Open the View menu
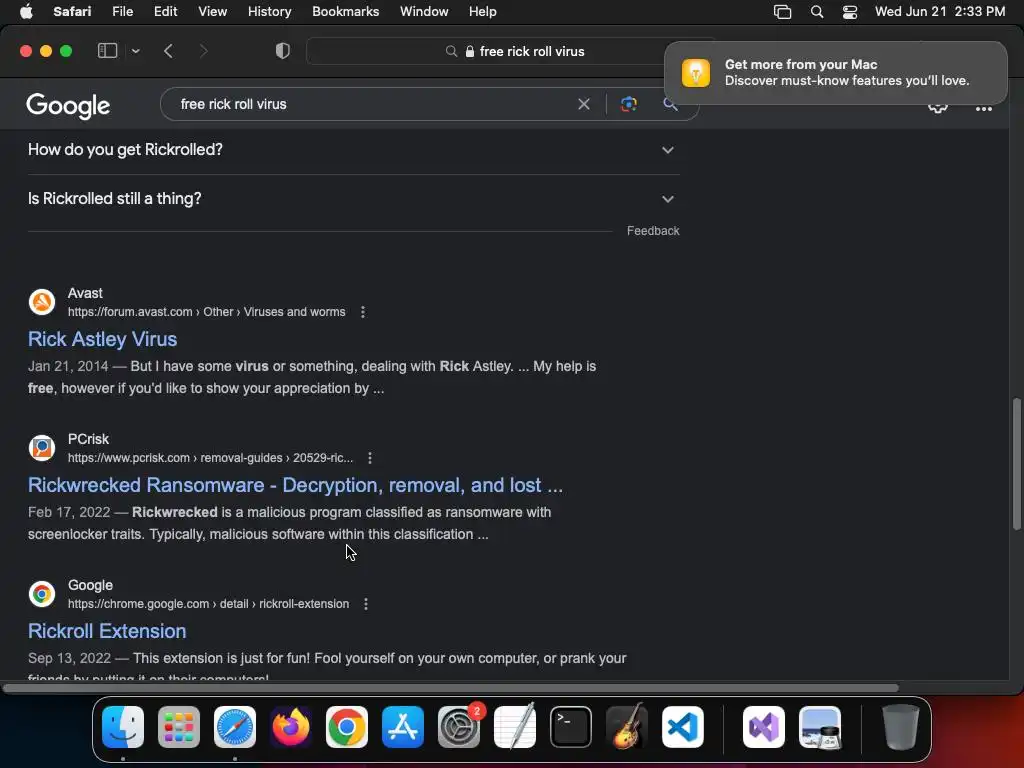Screen dimensions: 1024x768 pos(212,12)
